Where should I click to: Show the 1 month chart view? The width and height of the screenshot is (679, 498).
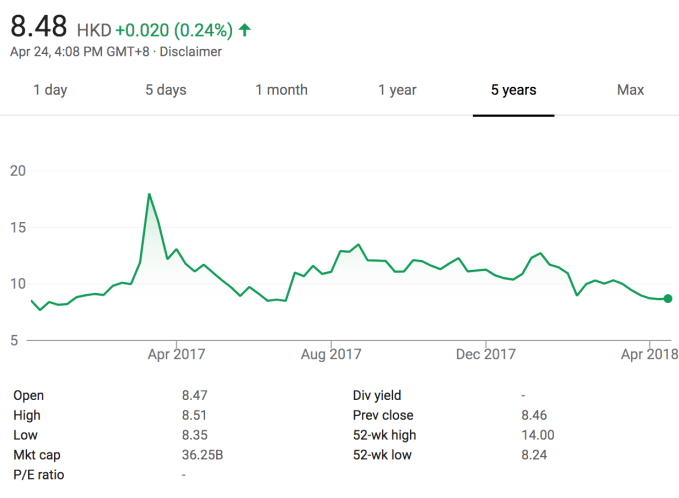coord(281,90)
